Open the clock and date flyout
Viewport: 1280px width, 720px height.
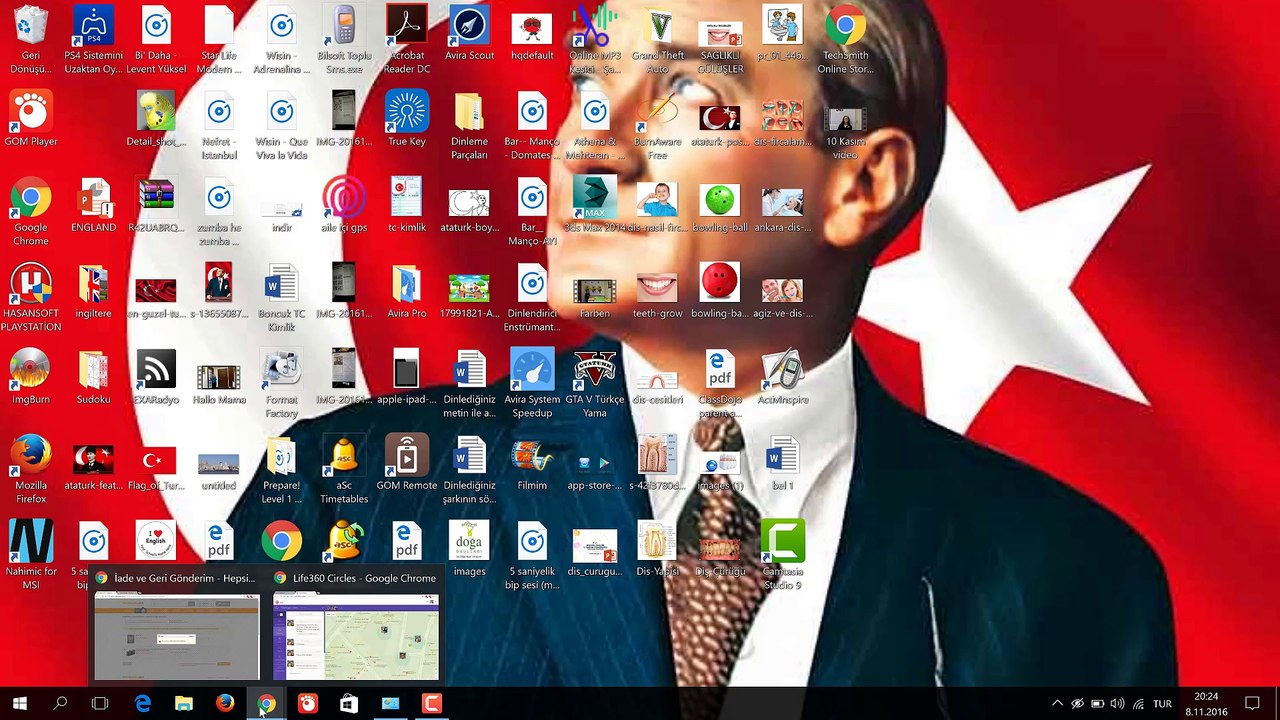click(1207, 704)
